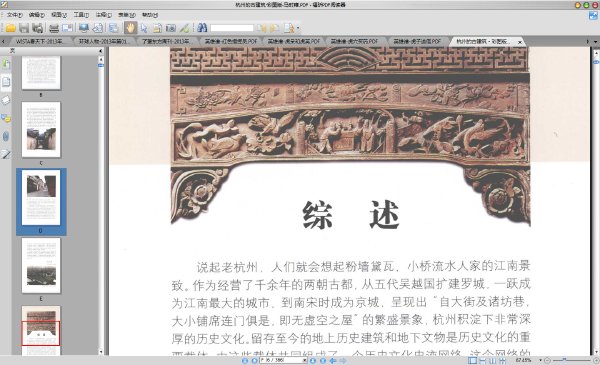600x365 pixels.
Task: Click the continuous page view icon
Action: pyautogui.click(x=483, y=360)
